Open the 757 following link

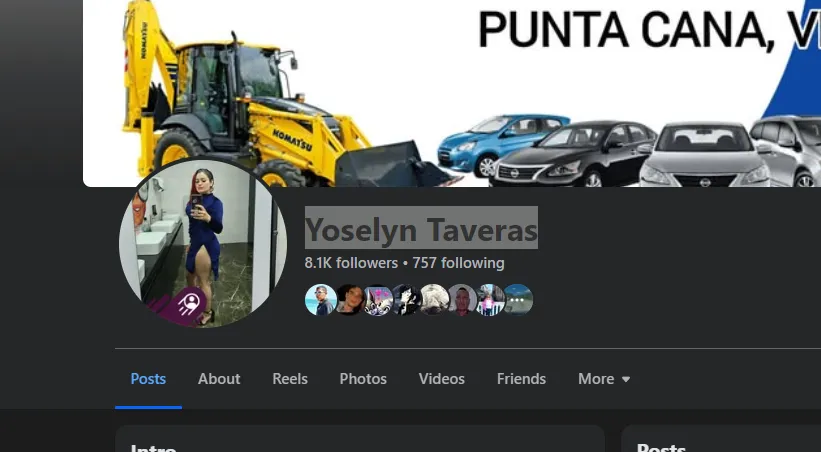tap(458, 263)
